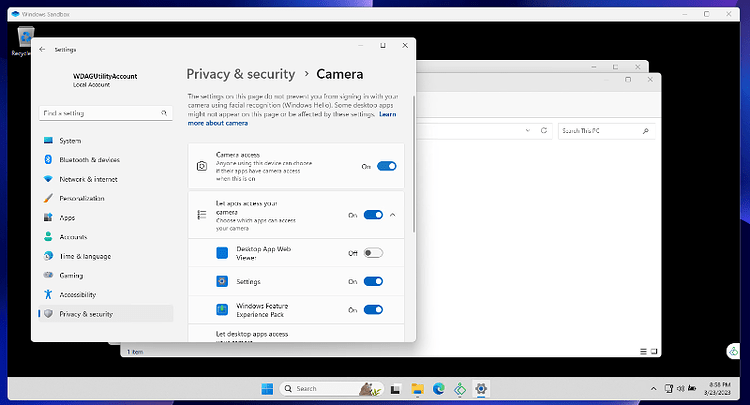The image size is (750, 405).
Task: Open File Explorer from the taskbar
Action: tap(418, 389)
